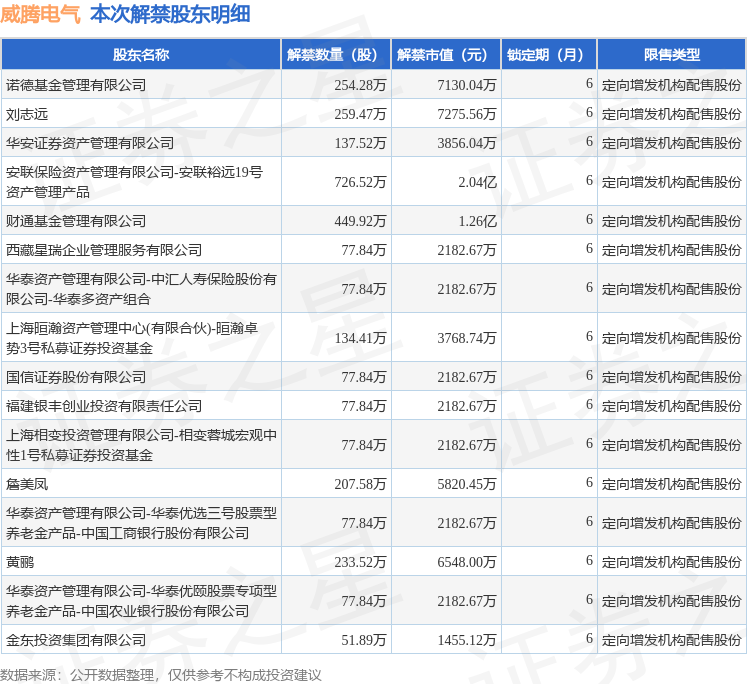Click the 本次解禁股东明细 title text
The image size is (747, 684).
tap(170, 14)
